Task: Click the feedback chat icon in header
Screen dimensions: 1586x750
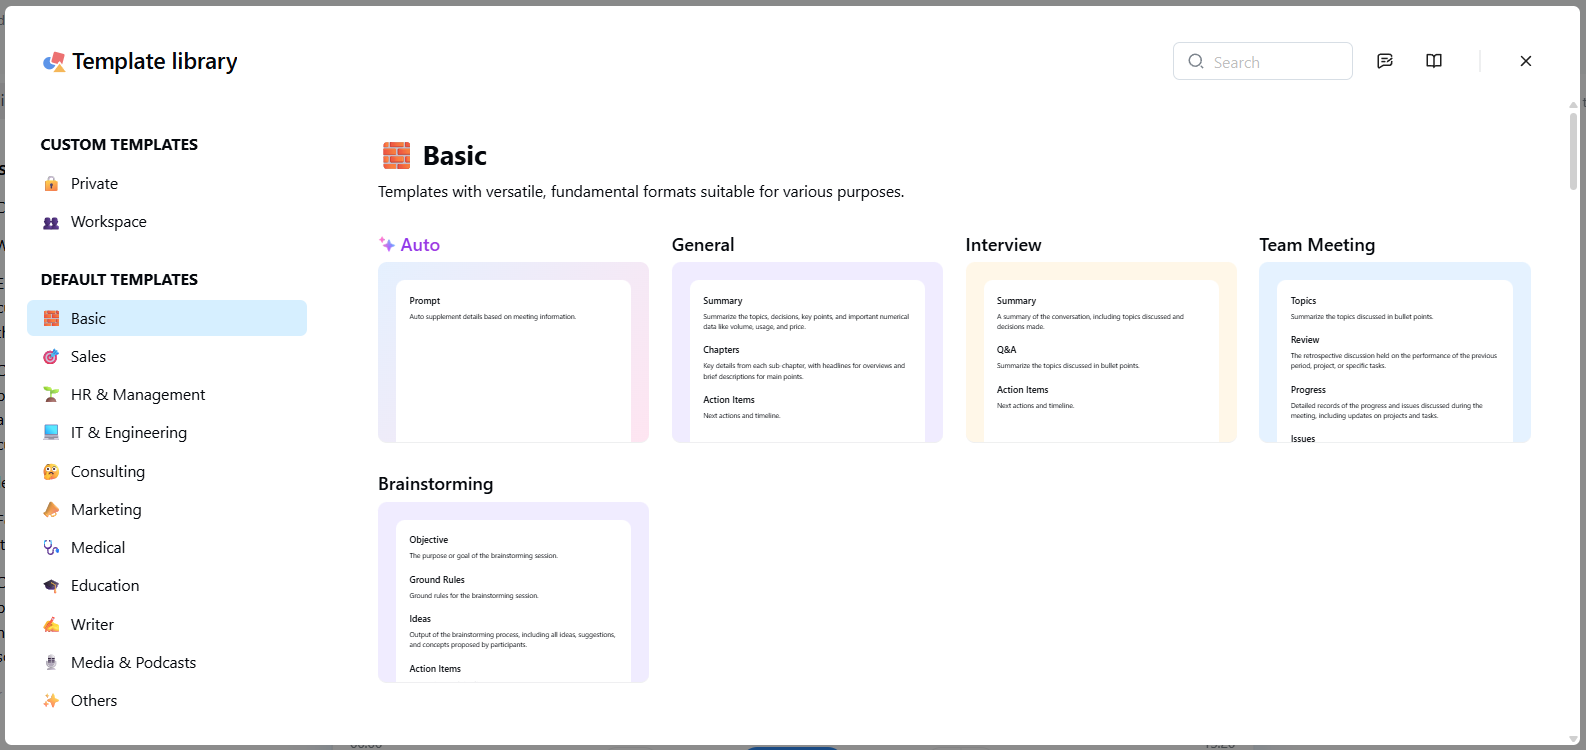Action: click(x=1385, y=61)
